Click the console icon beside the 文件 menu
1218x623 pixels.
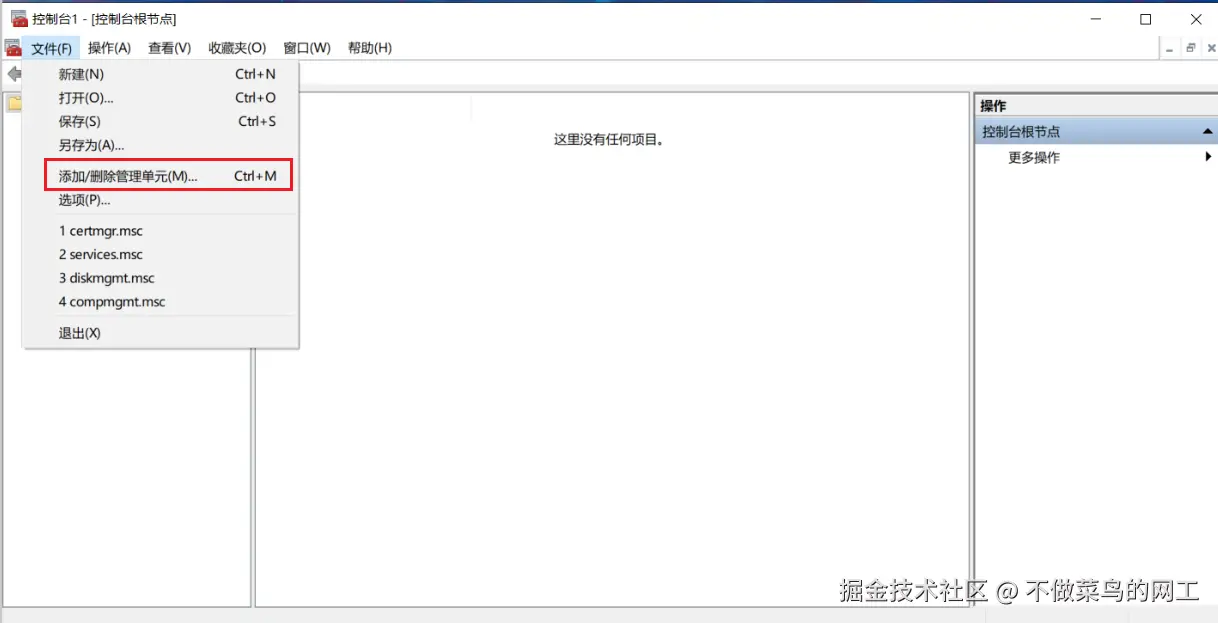(13, 47)
